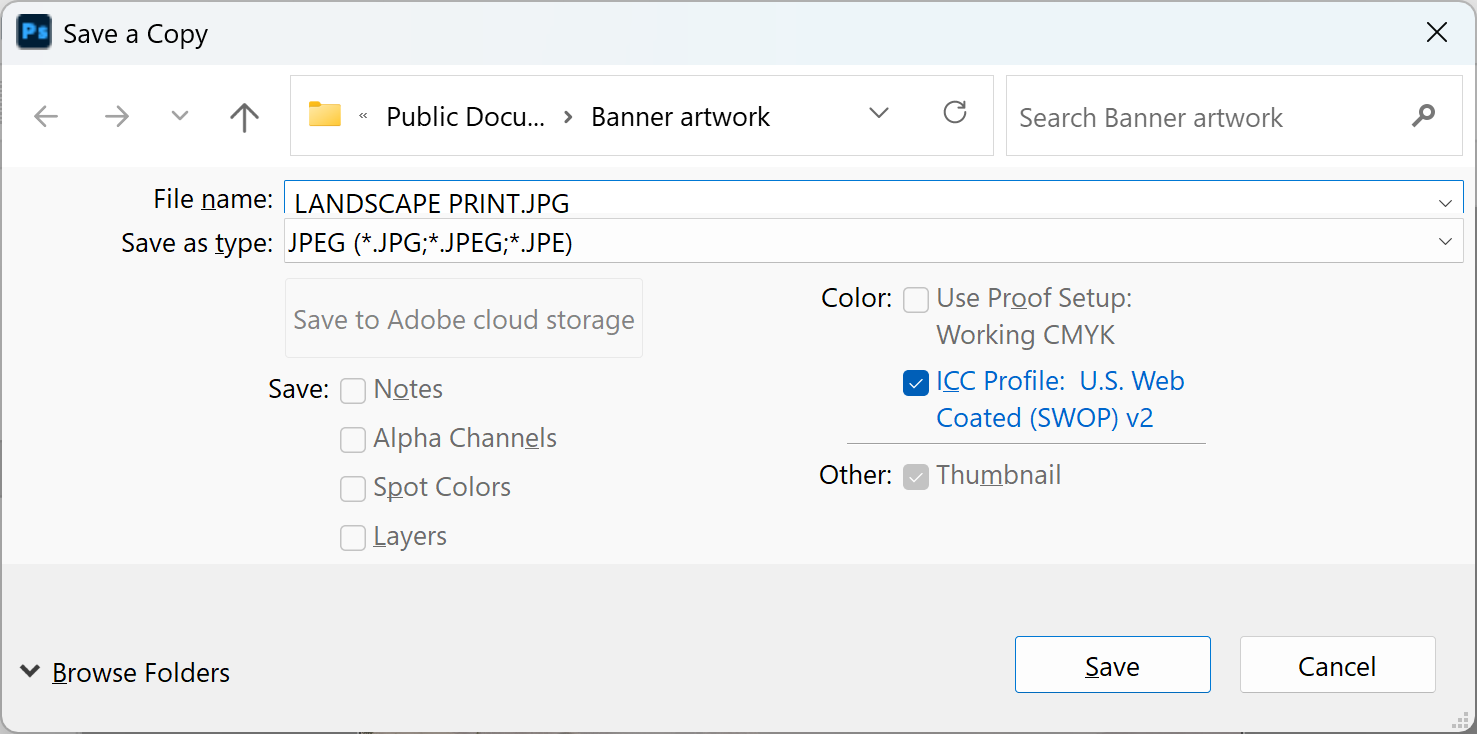
Task: Click the search magnifier icon
Action: [1423, 116]
